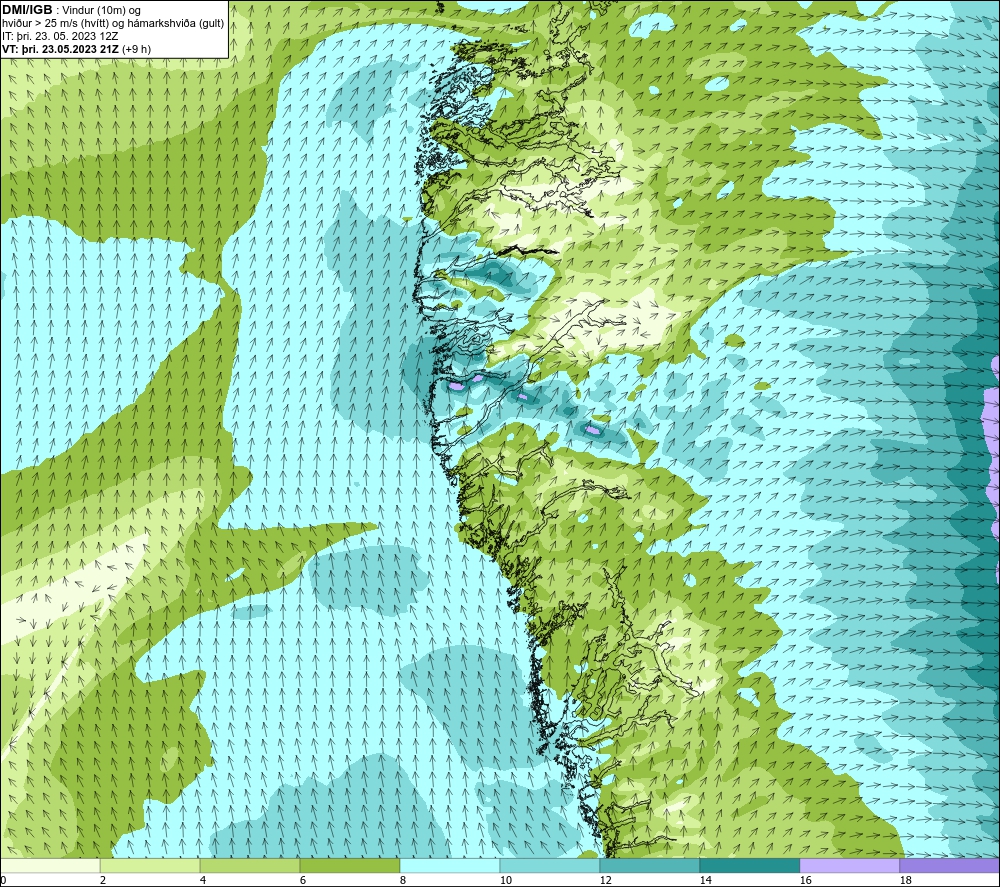The height and width of the screenshot is (887, 1000).
Task: Click the legend label '14'
Action: click(x=705, y=880)
